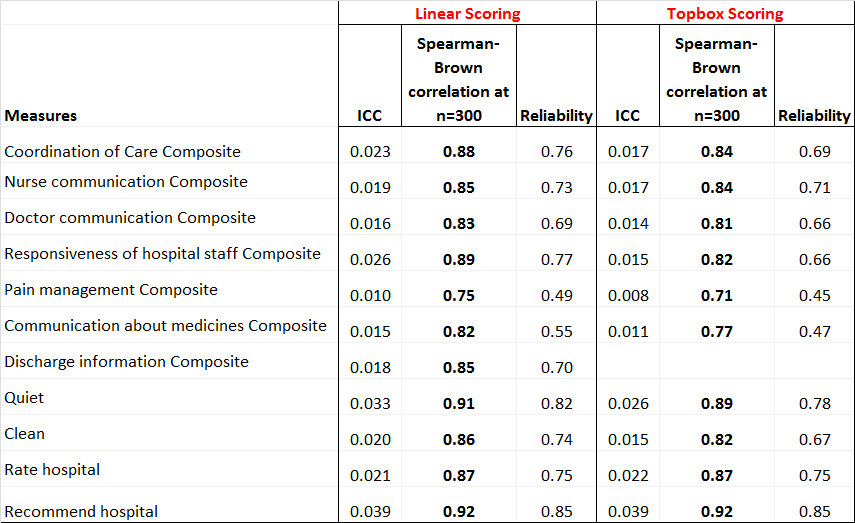855x523 pixels.
Task: Select the Measures column header
Action: point(41,115)
